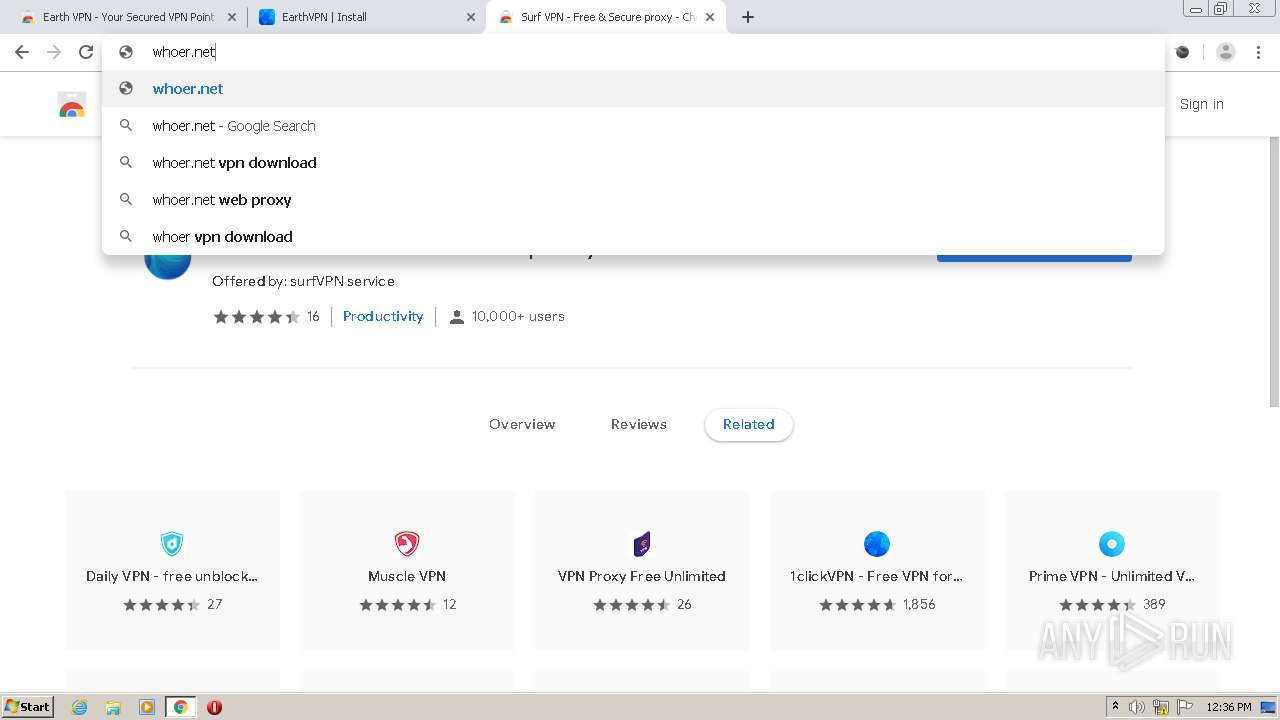Close the Earth VPN tab
The width and height of the screenshot is (1280, 720).
pos(232,17)
